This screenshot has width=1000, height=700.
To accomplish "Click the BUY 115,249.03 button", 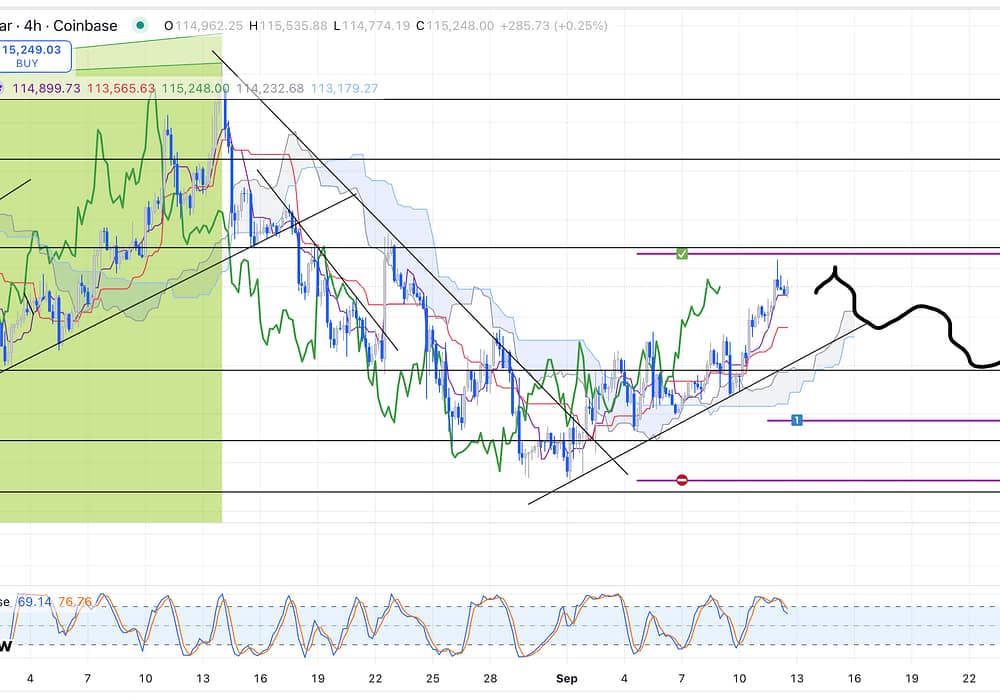I will pos(36,55).
